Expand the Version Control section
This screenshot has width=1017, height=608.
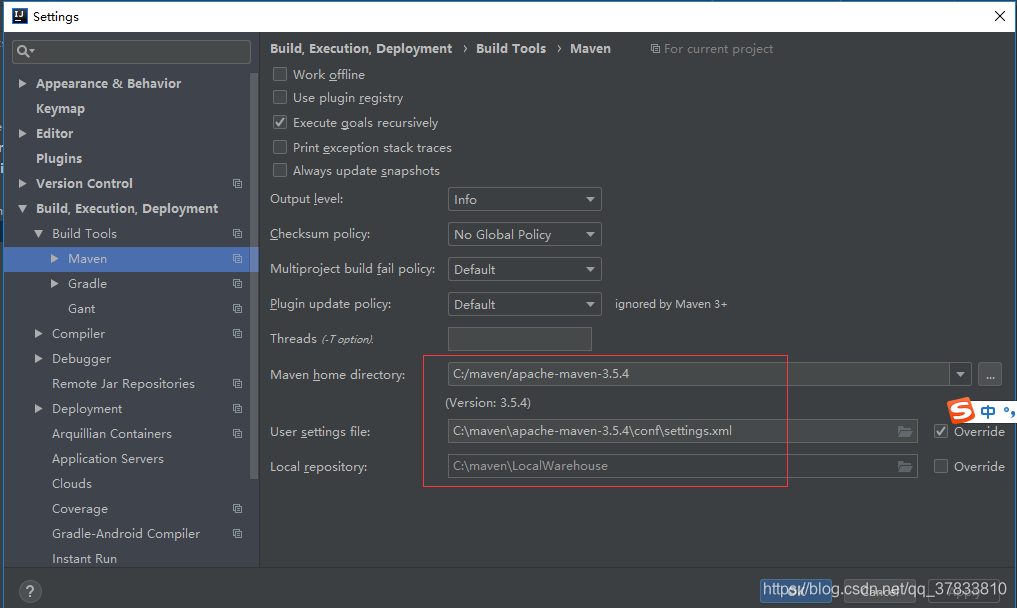click(23, 184)
